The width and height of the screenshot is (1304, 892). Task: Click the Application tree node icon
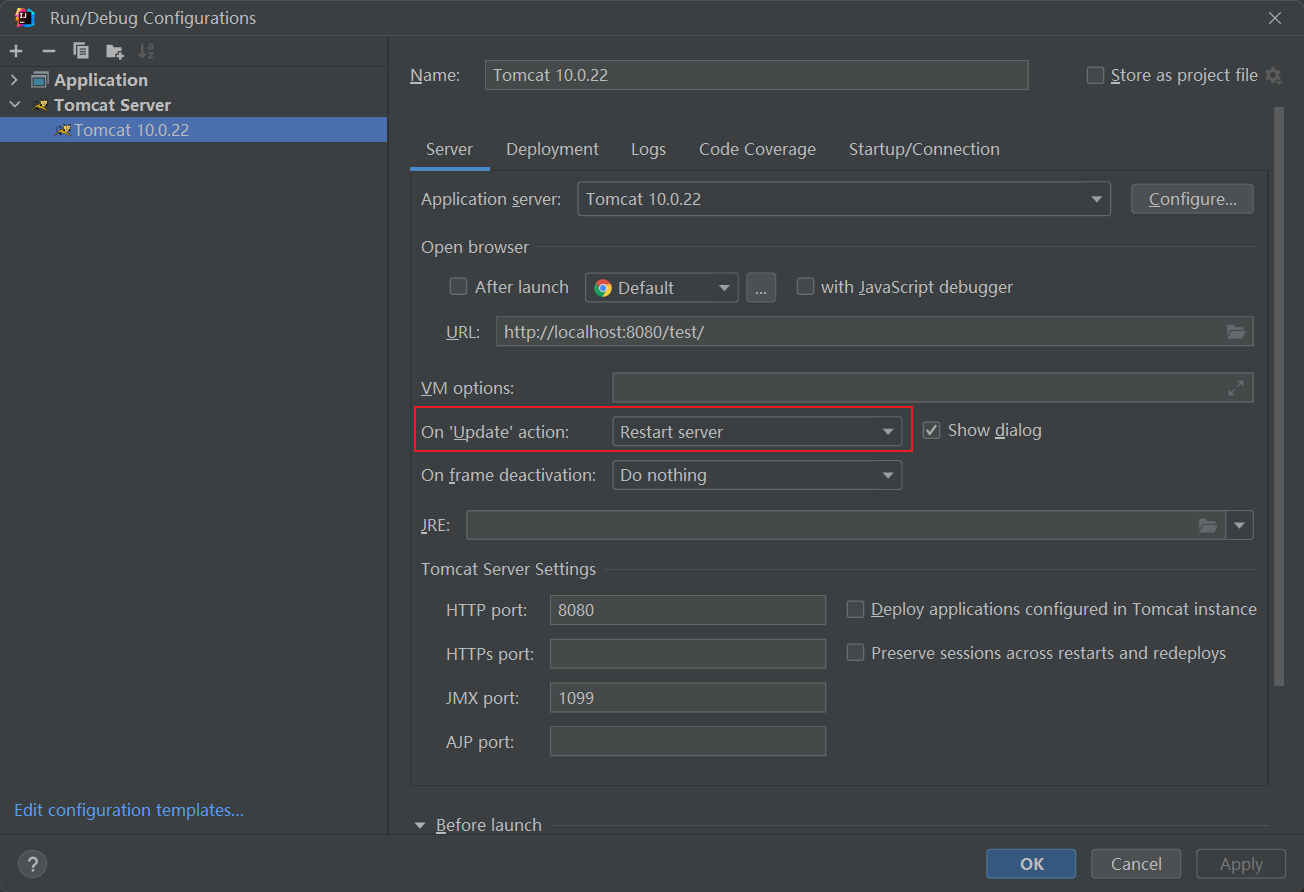pos(40,80)
